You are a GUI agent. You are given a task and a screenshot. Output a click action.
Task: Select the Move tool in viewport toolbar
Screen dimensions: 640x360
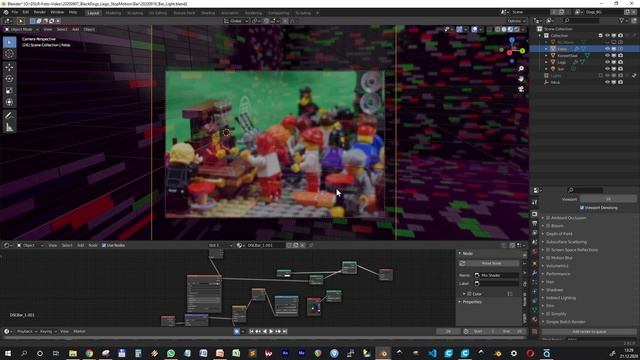pyautogui.click(x=9, y=67)
